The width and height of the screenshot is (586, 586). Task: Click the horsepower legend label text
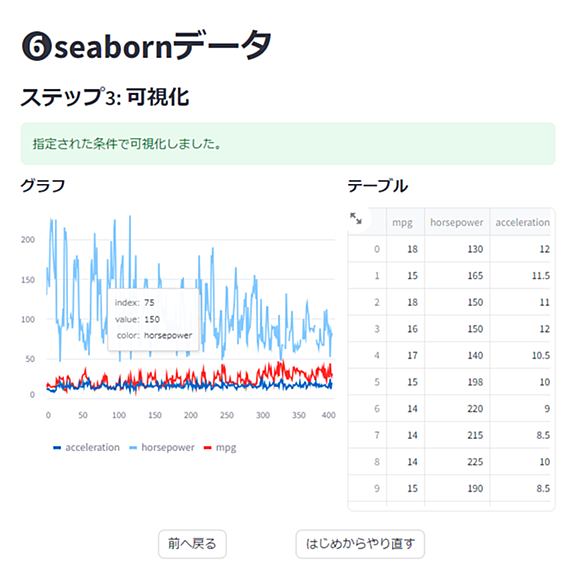click(x=168, y=447)
